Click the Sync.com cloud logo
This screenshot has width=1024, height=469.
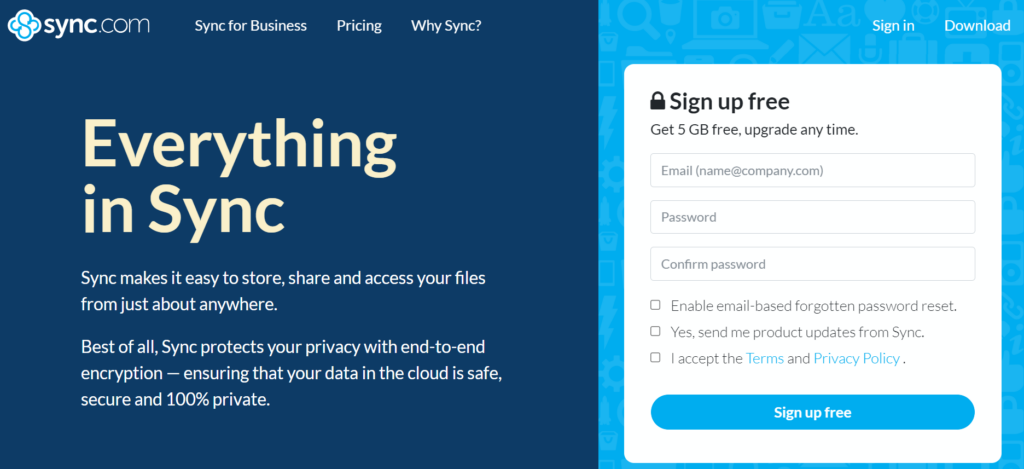24,25
